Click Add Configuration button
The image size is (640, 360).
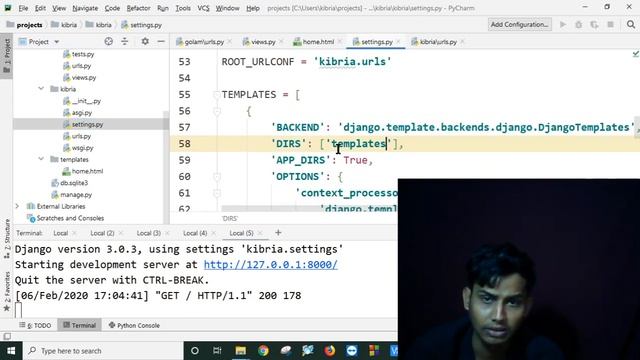pos(519,24)
